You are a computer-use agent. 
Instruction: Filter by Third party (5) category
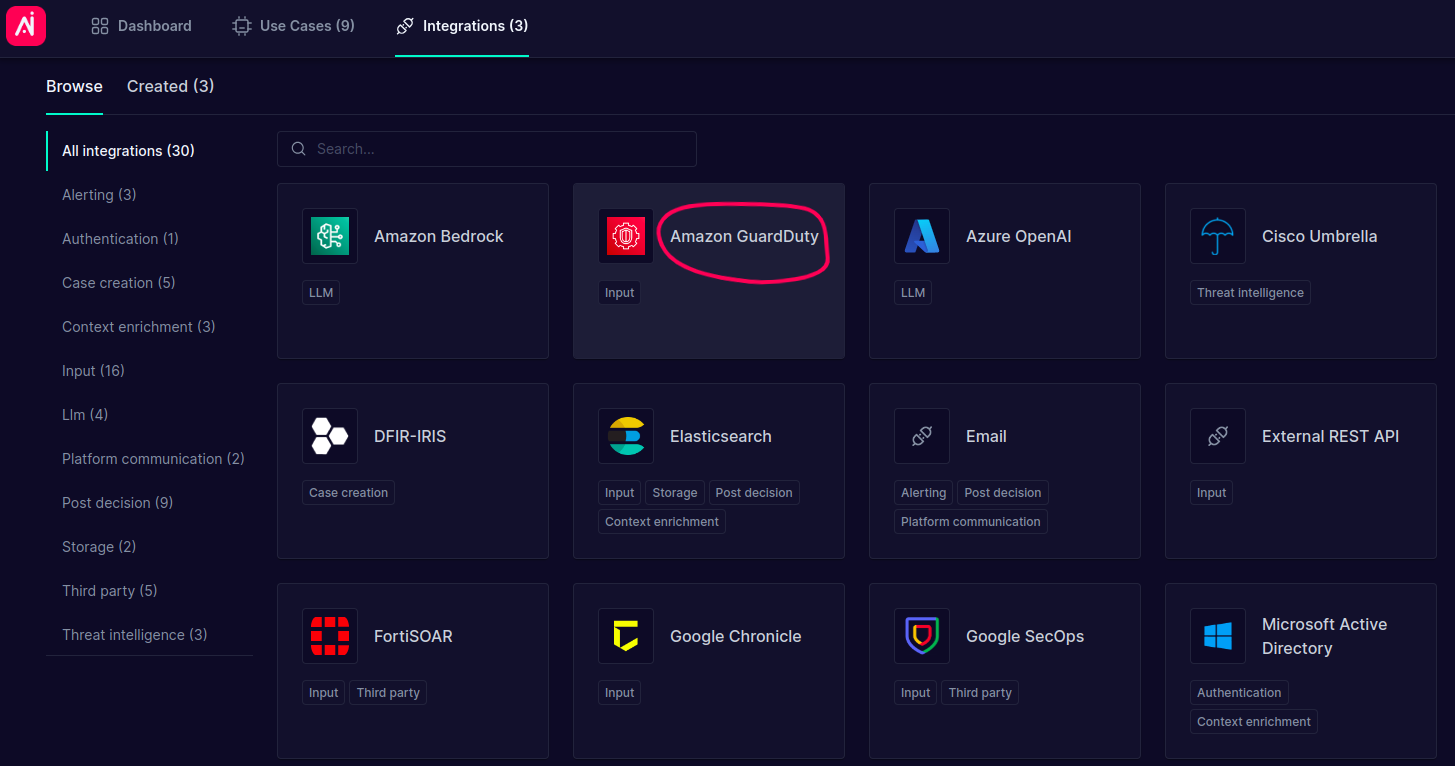click(x=110, y=591)
